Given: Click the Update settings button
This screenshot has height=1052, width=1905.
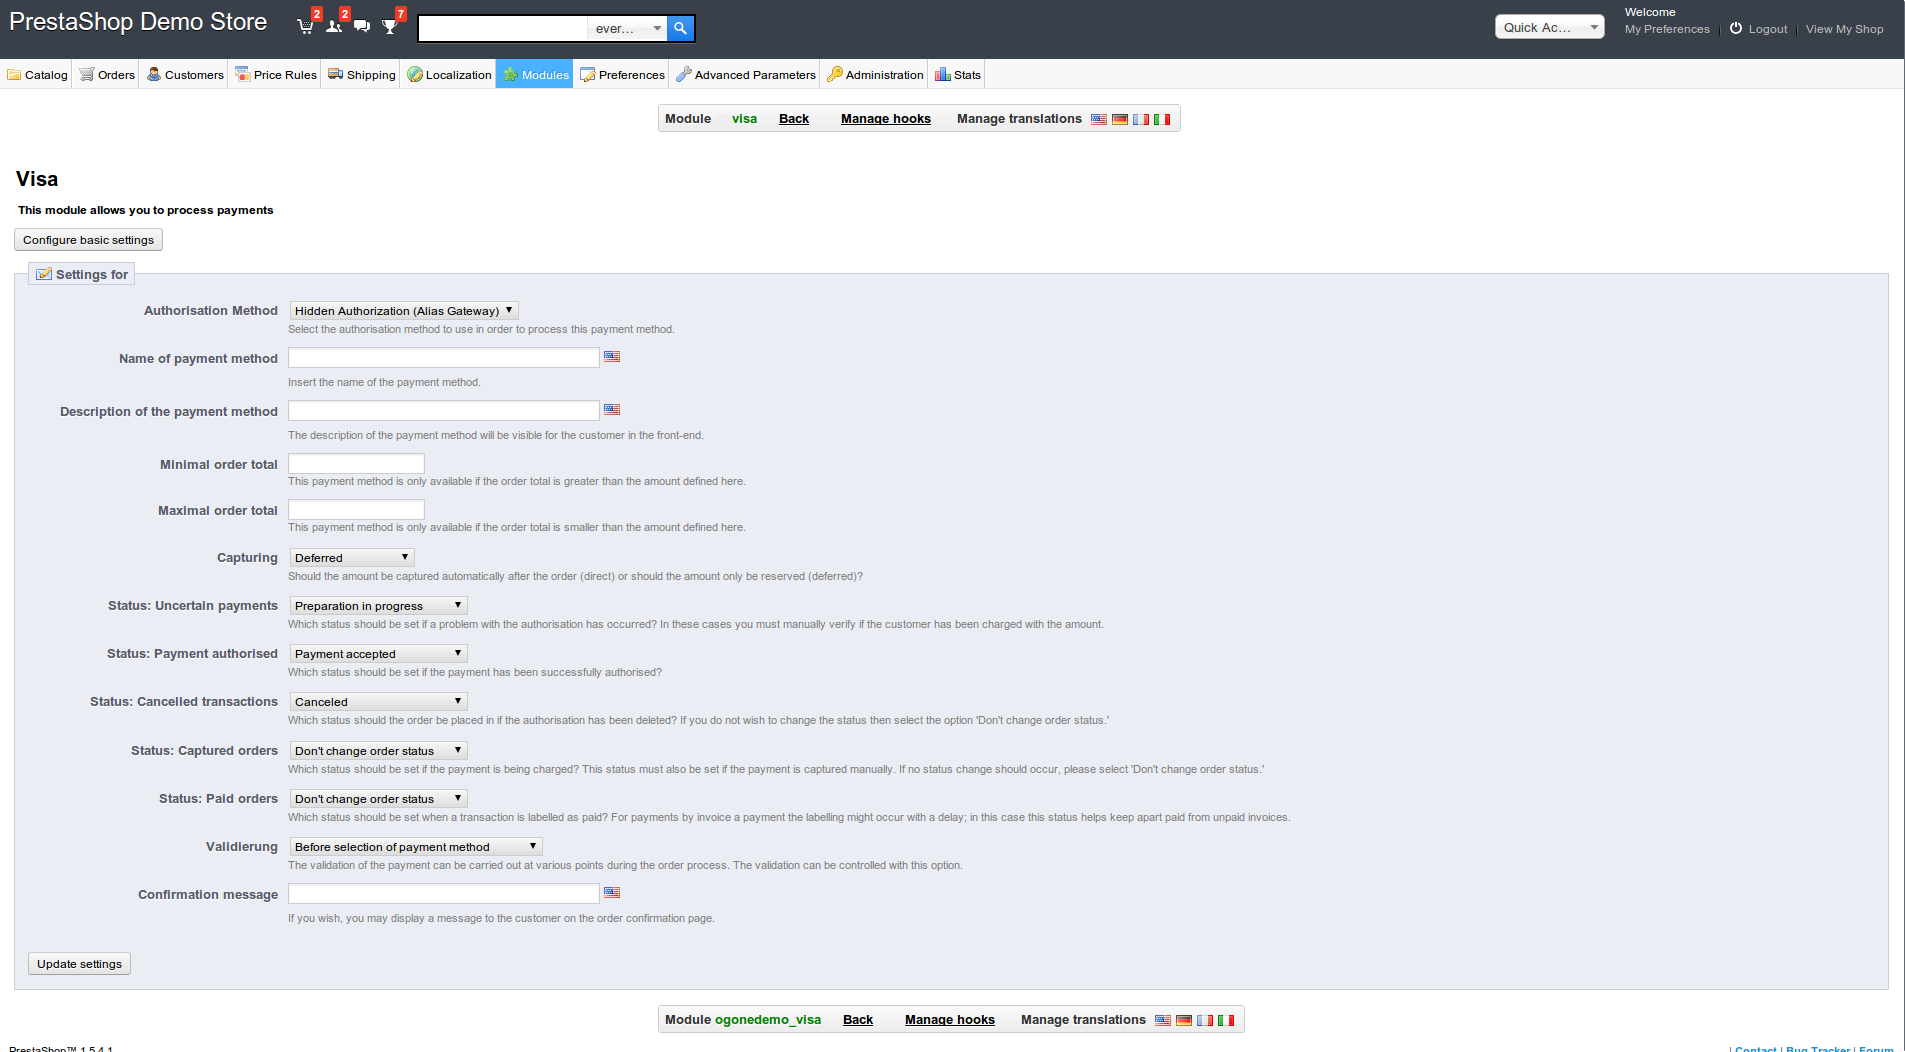Looking at the screenshot, I should pos(79,964).
